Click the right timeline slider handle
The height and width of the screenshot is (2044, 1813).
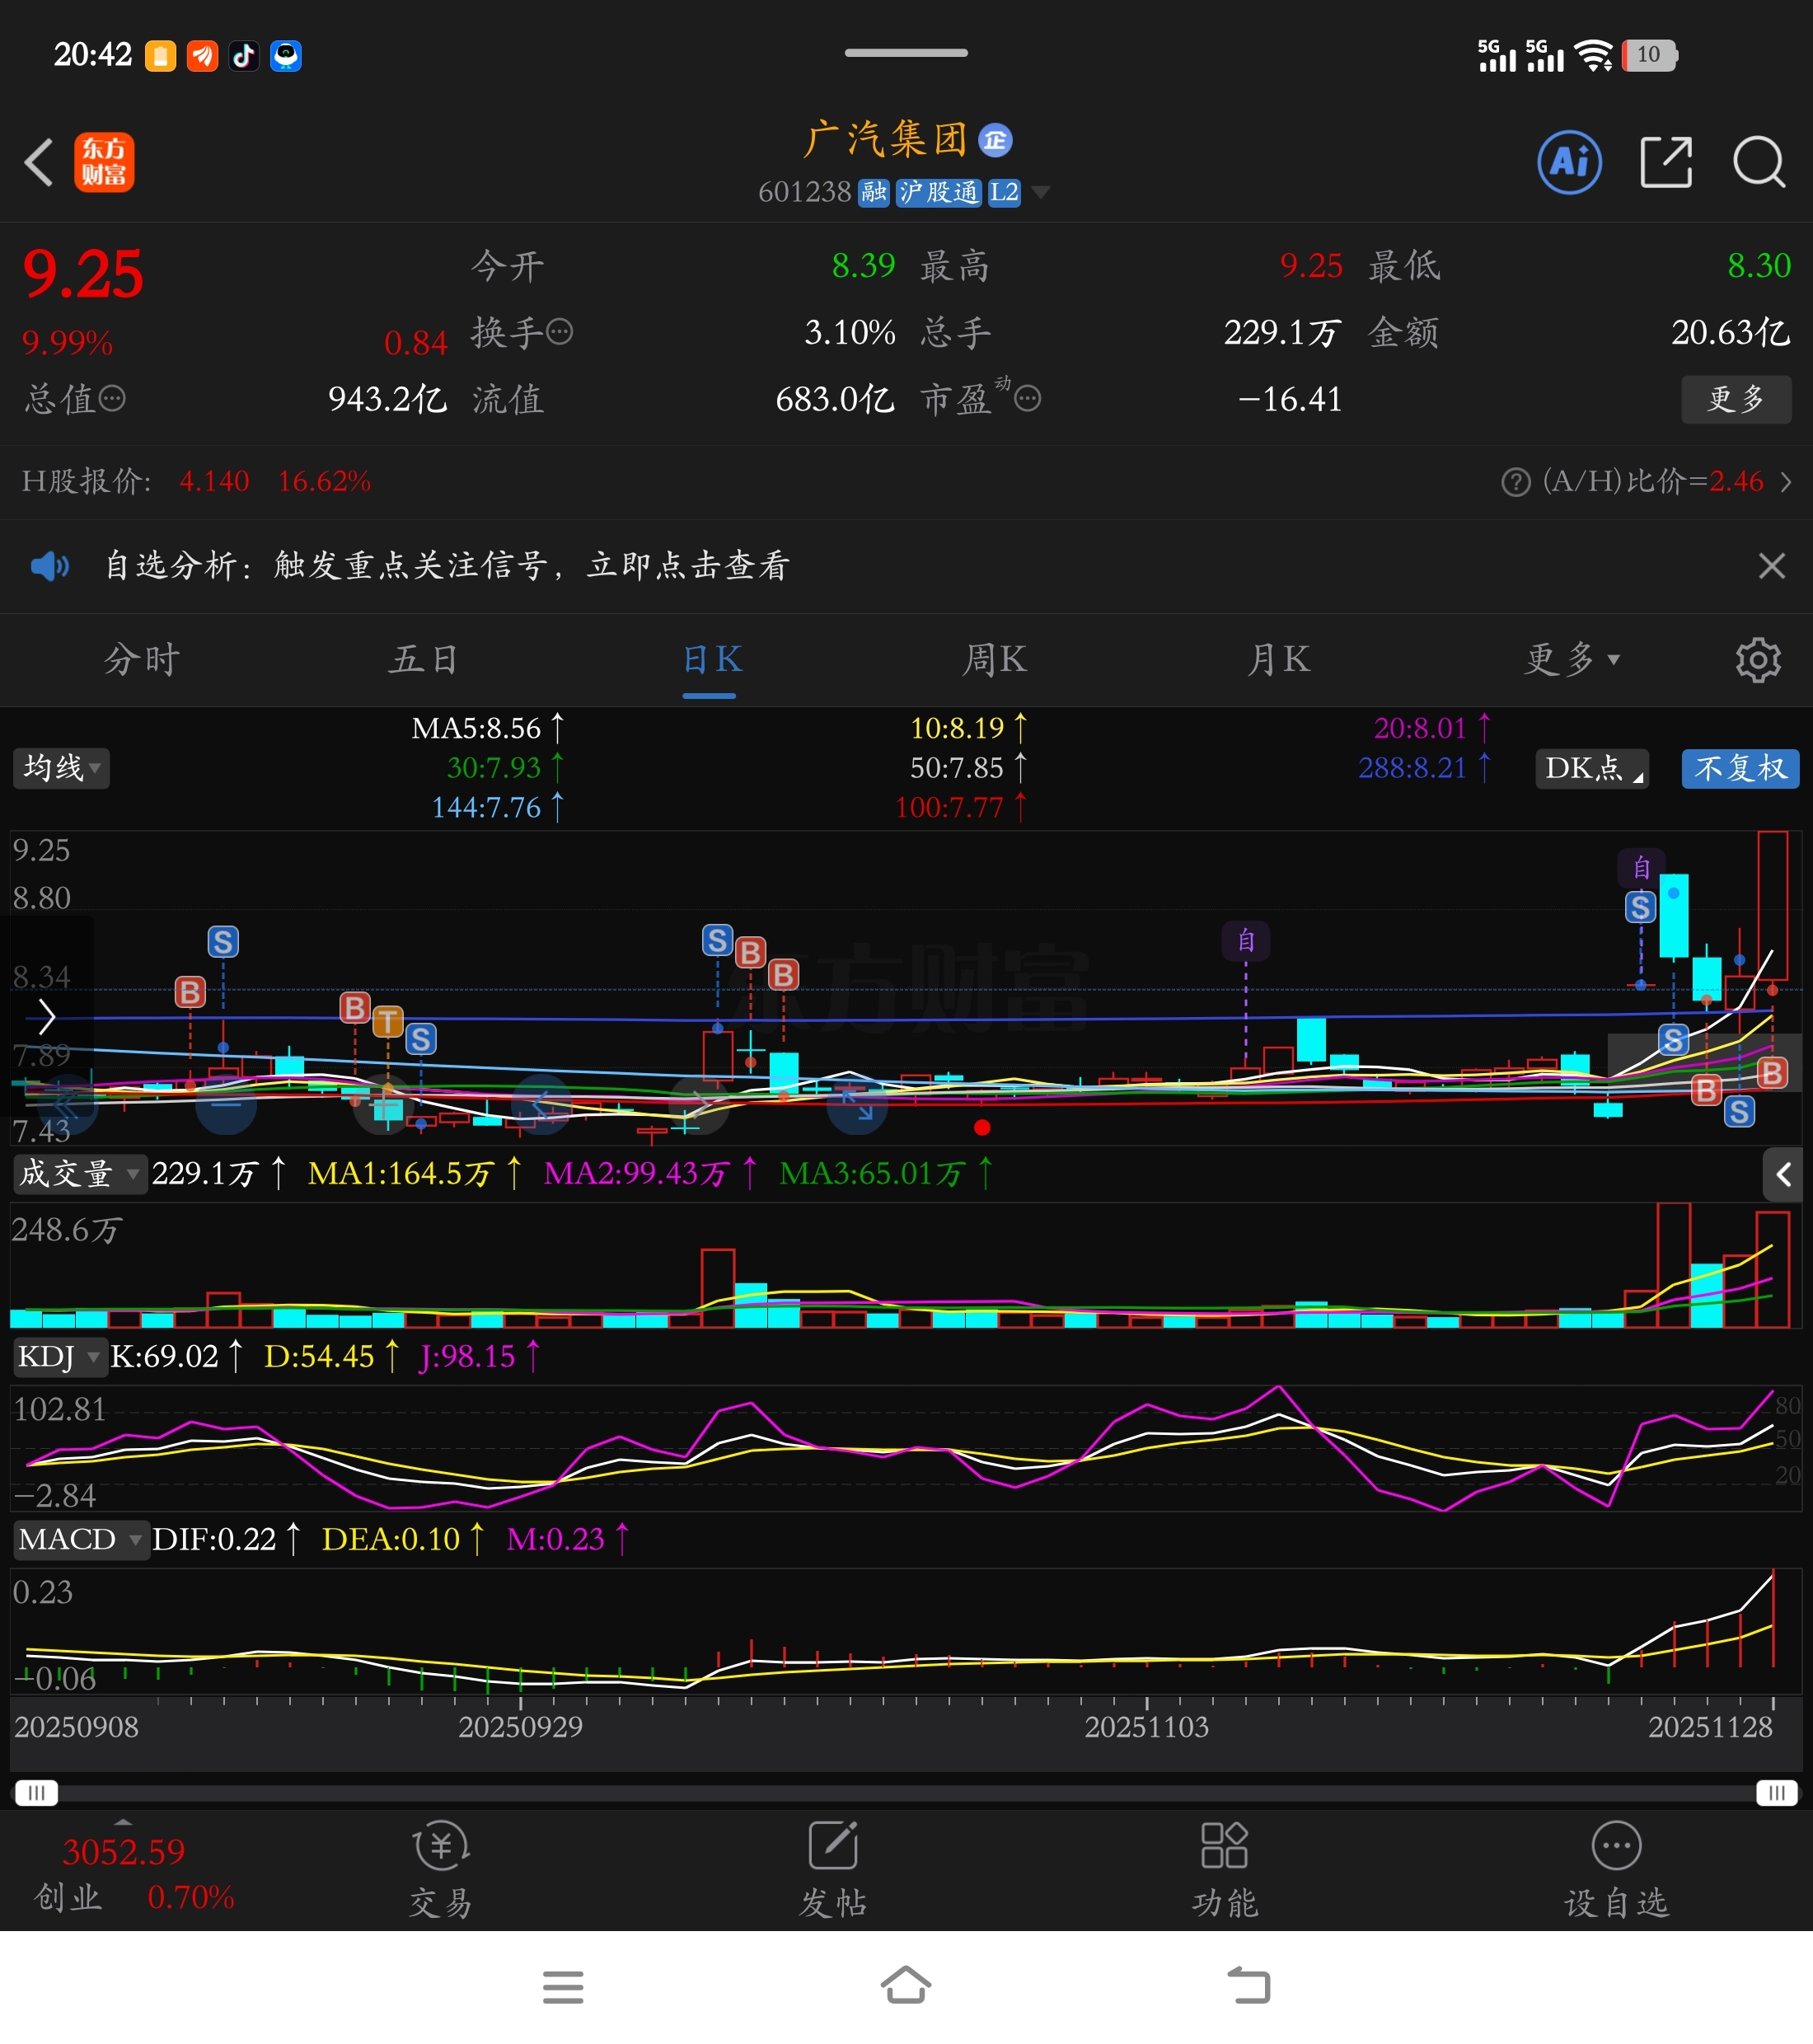tap(1776, 1793)
